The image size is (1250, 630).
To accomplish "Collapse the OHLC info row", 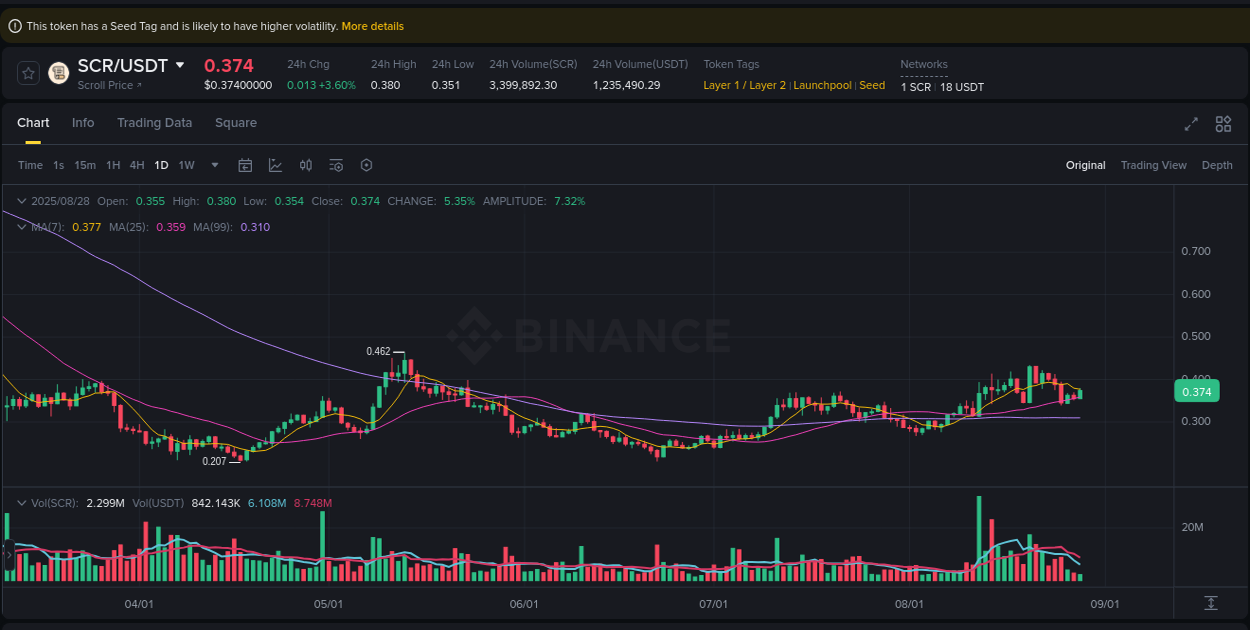I will coord(20,201).
